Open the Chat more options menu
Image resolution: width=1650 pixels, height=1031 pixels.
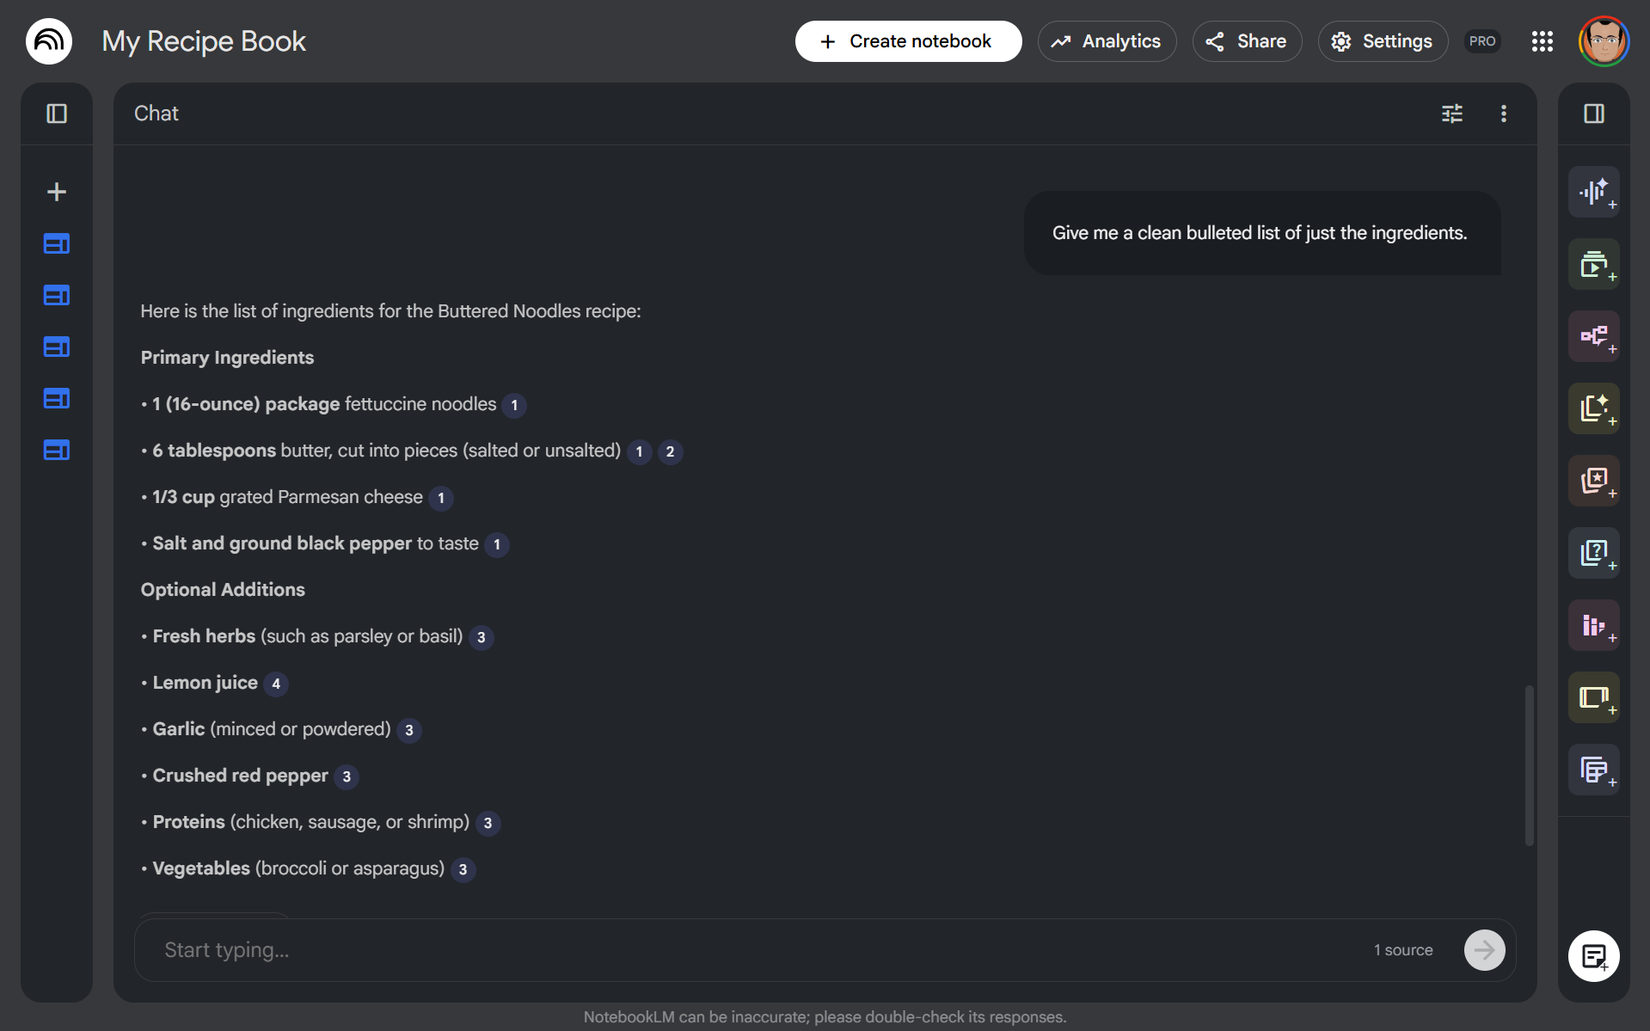(1503, 114)
